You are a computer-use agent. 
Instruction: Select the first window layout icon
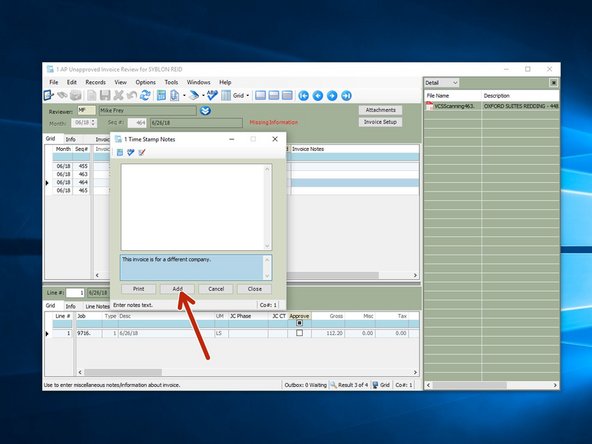point(260,96)
